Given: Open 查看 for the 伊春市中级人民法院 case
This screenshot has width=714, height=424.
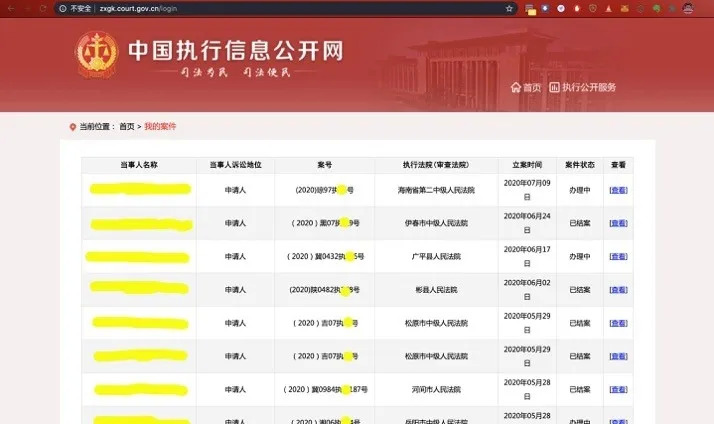Looking at the screenshot, I should 618,223.
